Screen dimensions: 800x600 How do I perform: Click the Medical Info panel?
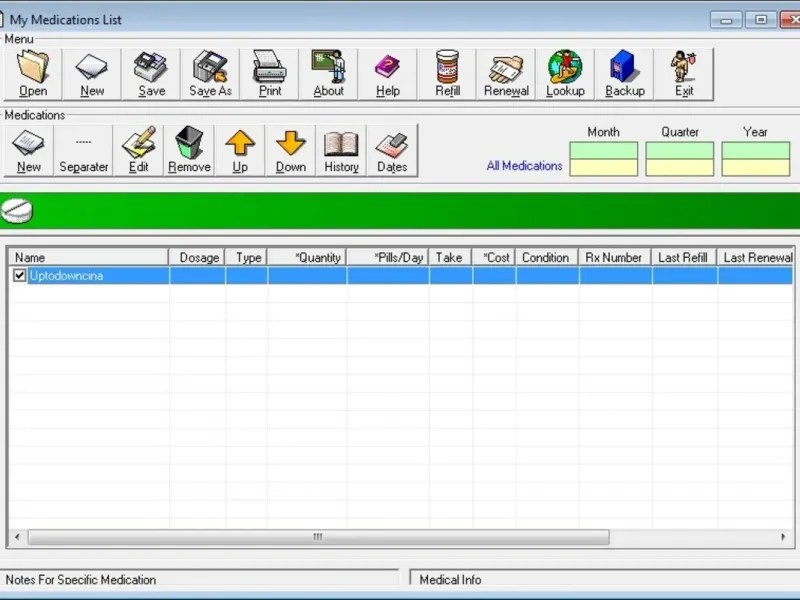point(605,578)
